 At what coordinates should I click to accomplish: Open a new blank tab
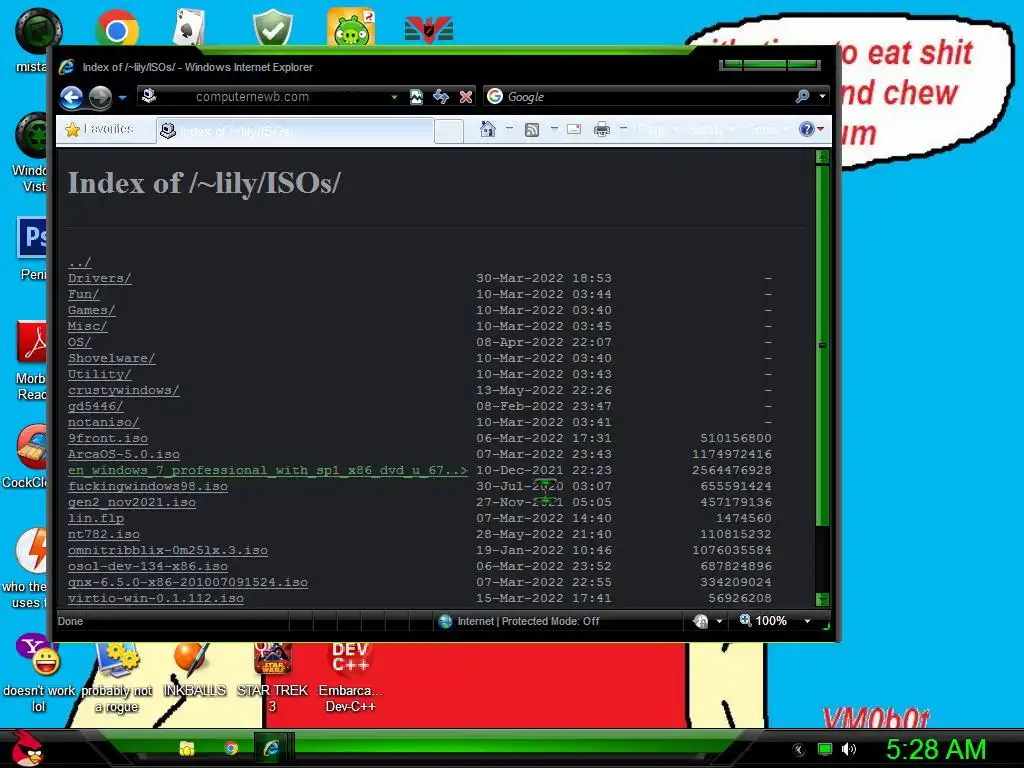[x=449, y=131]
